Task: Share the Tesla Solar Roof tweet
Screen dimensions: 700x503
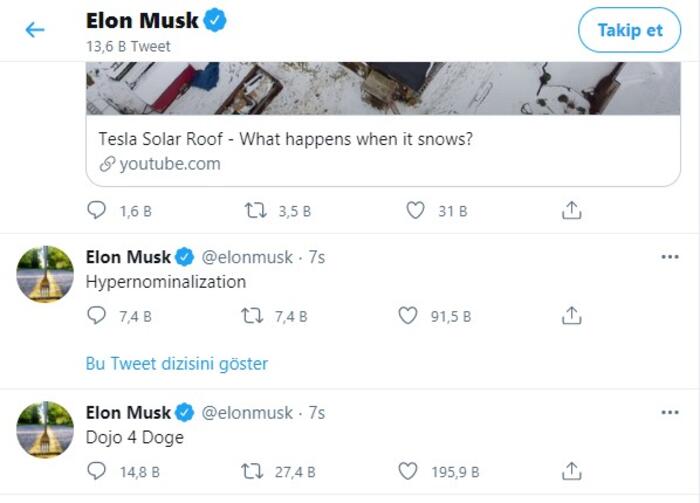Action: 571,211
